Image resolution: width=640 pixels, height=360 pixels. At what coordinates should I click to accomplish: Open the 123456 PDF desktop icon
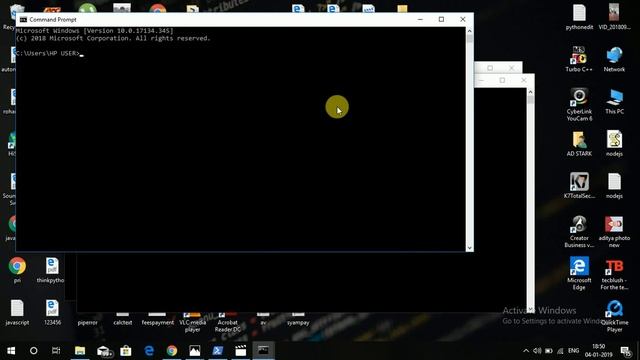point(52,312)
